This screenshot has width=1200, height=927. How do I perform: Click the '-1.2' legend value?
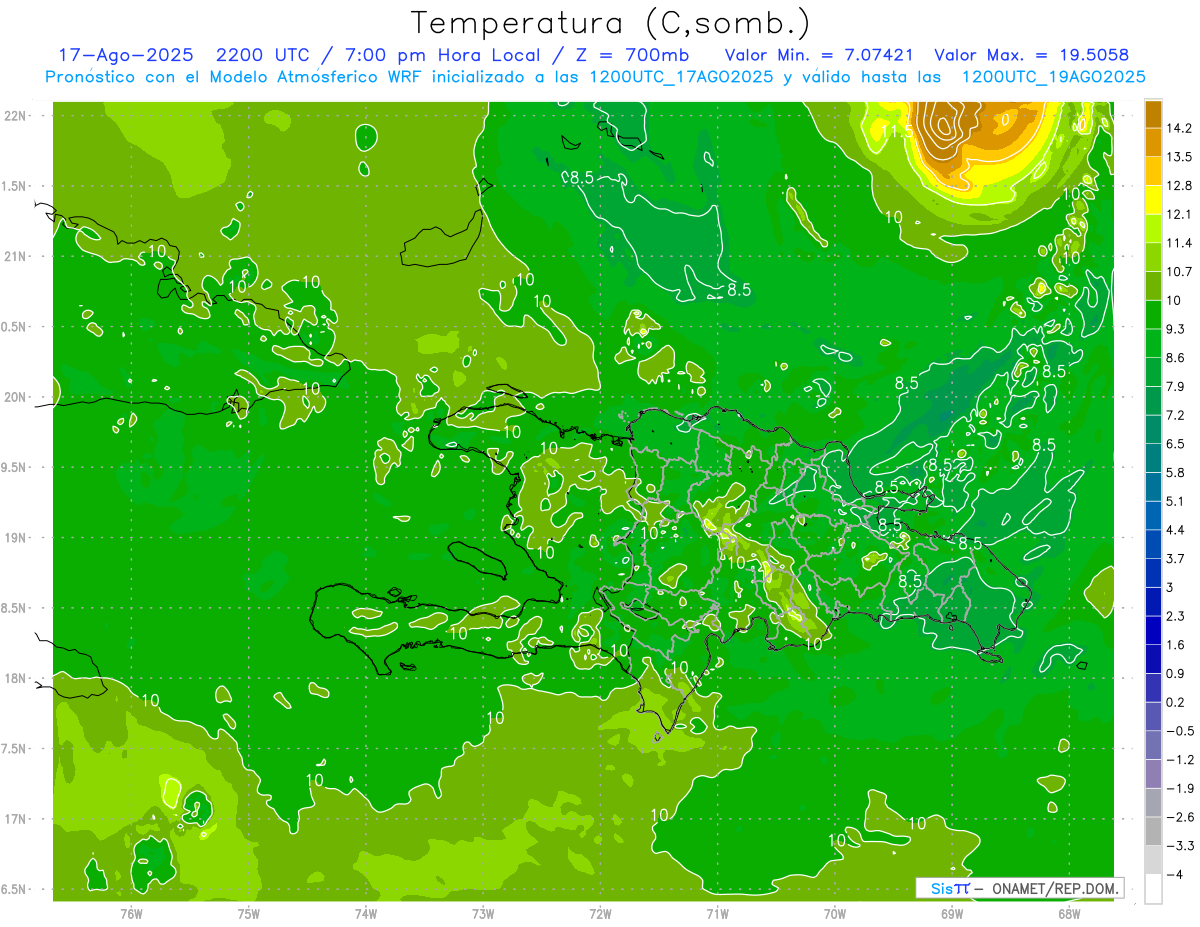tap(1180, 759)
